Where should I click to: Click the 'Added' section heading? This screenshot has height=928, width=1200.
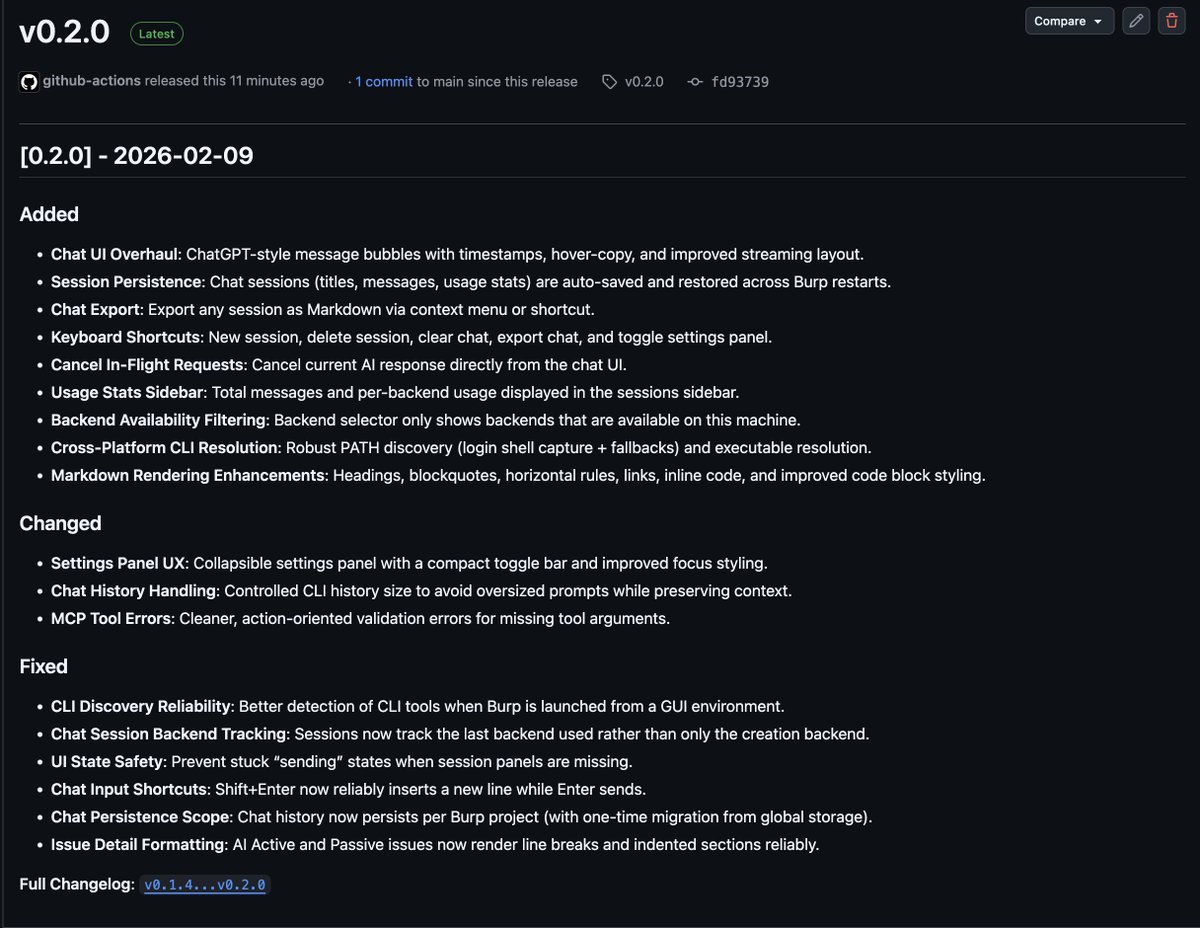coord(49,214)
